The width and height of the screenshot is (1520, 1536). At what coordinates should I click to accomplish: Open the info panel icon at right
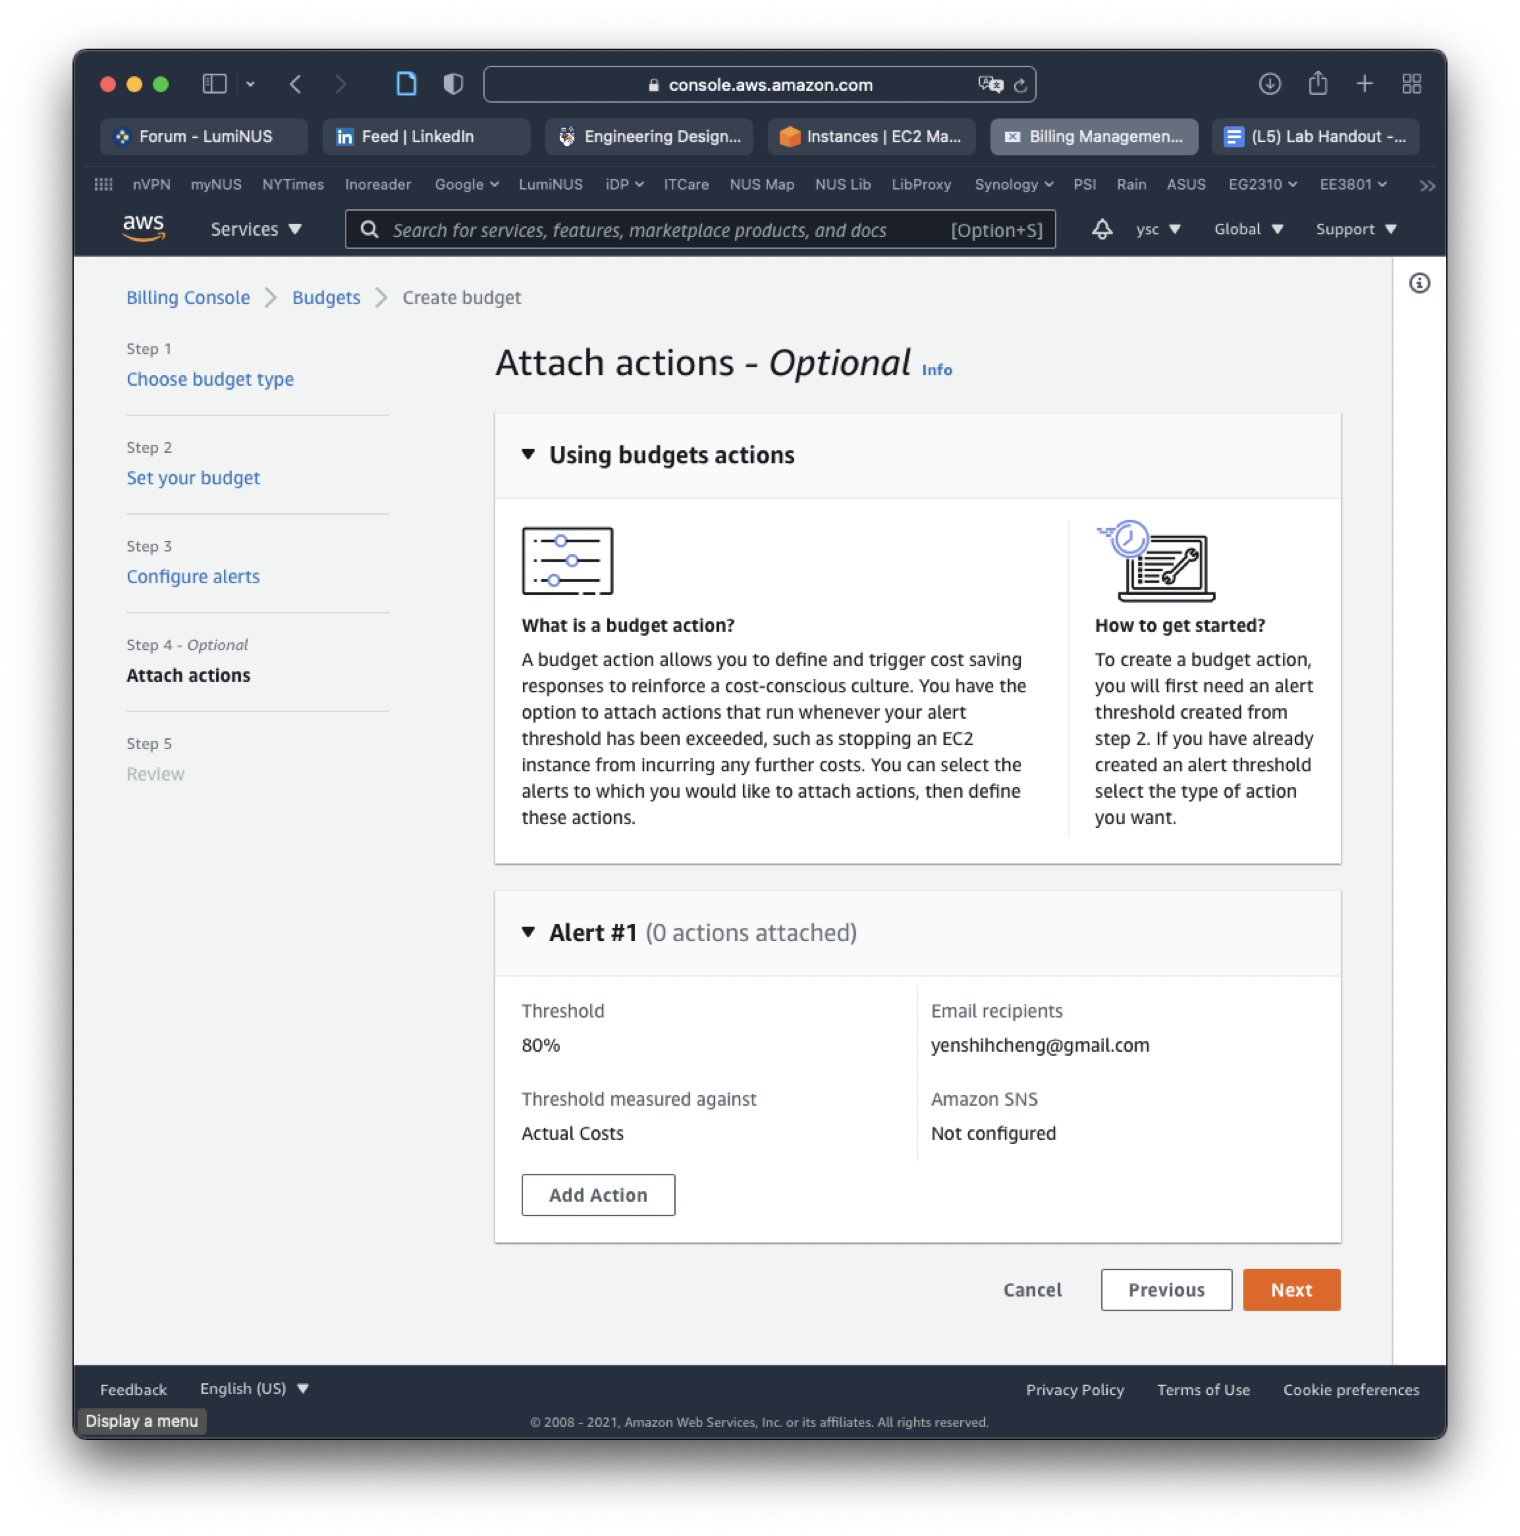tap(1419, 283)
